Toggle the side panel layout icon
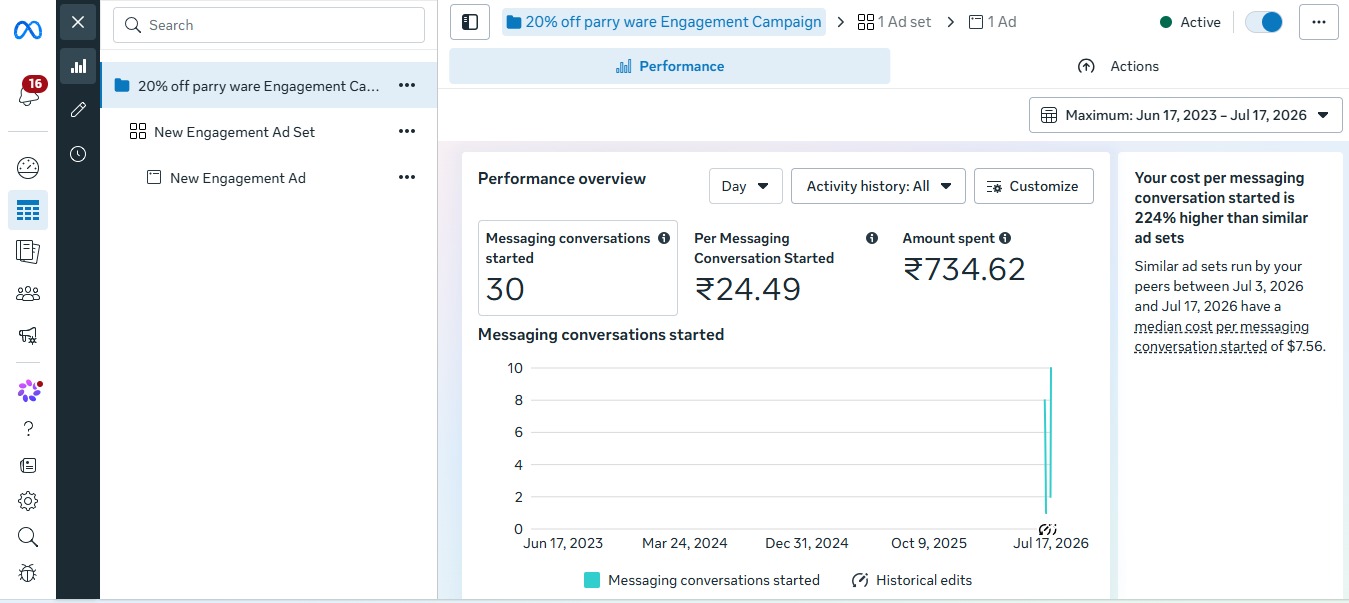 (x=470, y=22)
